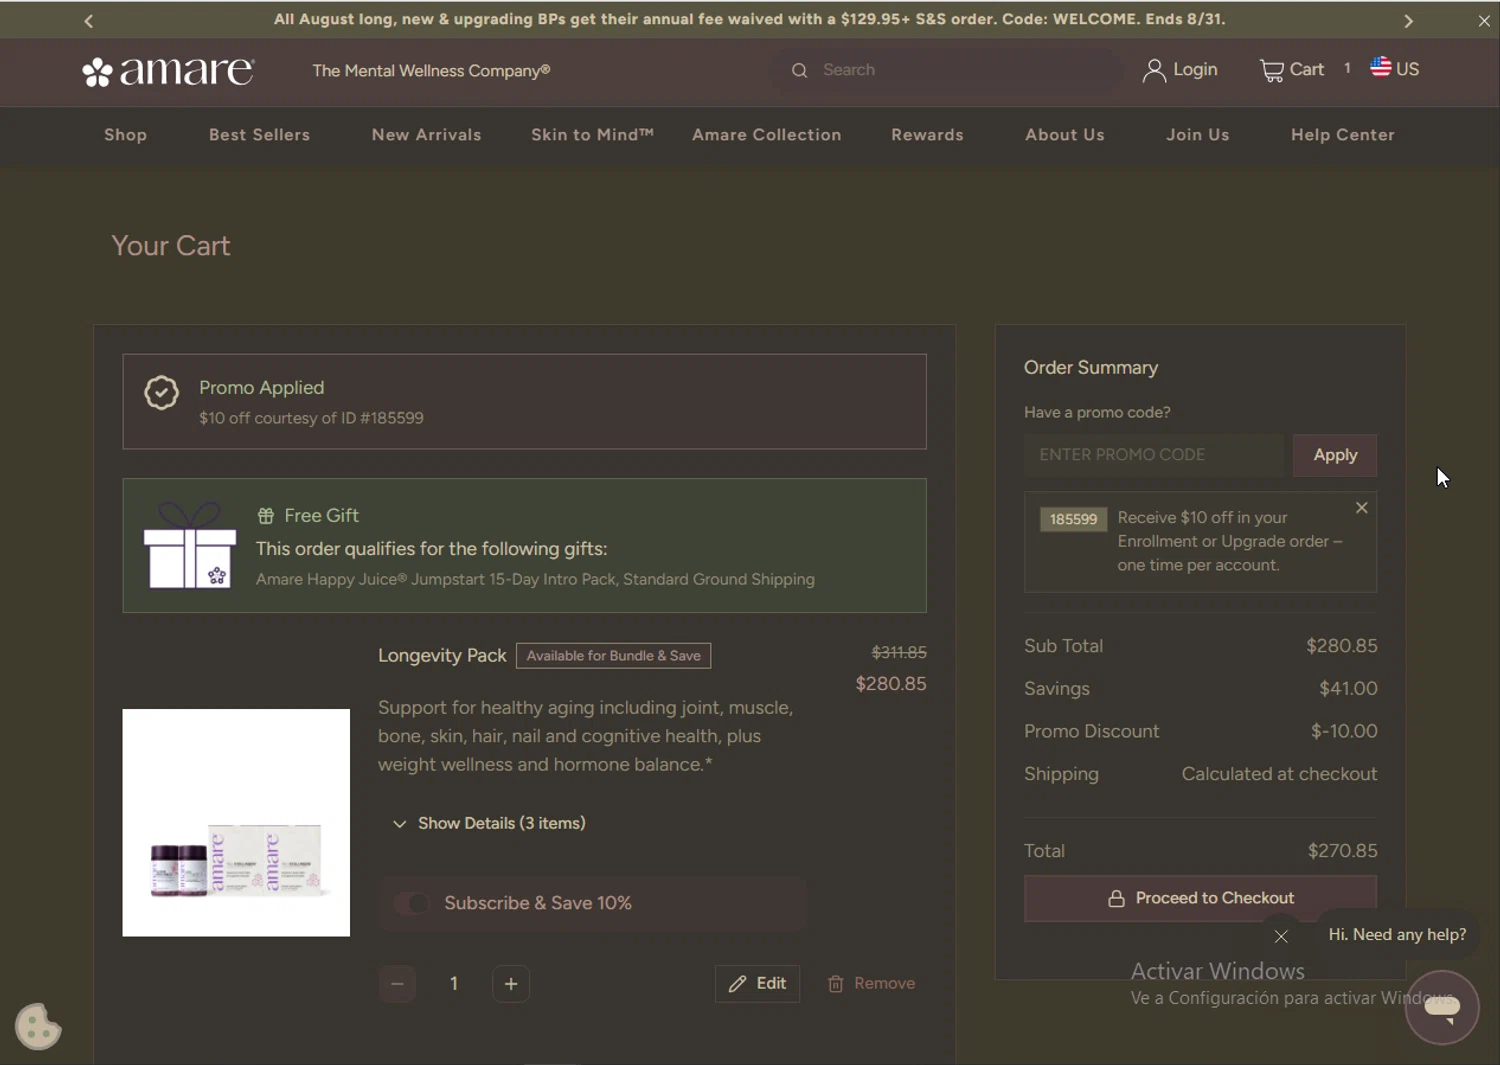Open the shopping cart icon
Image resolution: width=1500 pixels, height=1065 pixels.
tap(1271, 70)
